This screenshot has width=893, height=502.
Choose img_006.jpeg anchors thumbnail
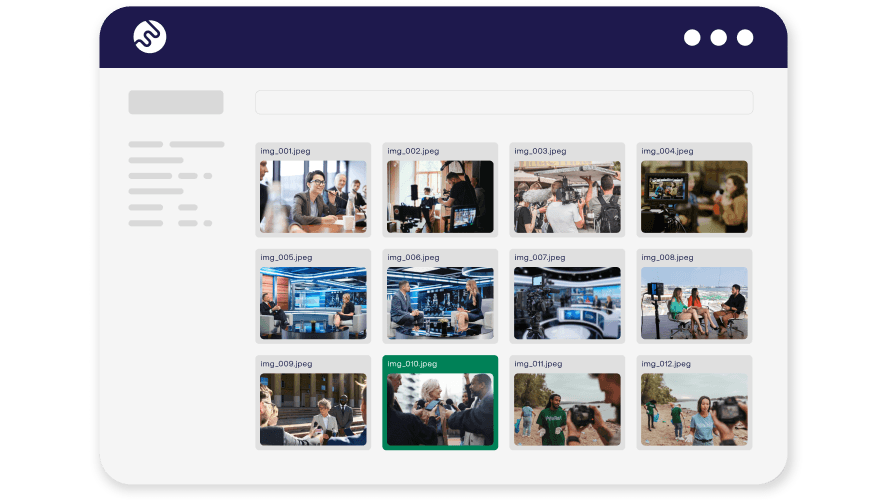[x=440, y=303]
